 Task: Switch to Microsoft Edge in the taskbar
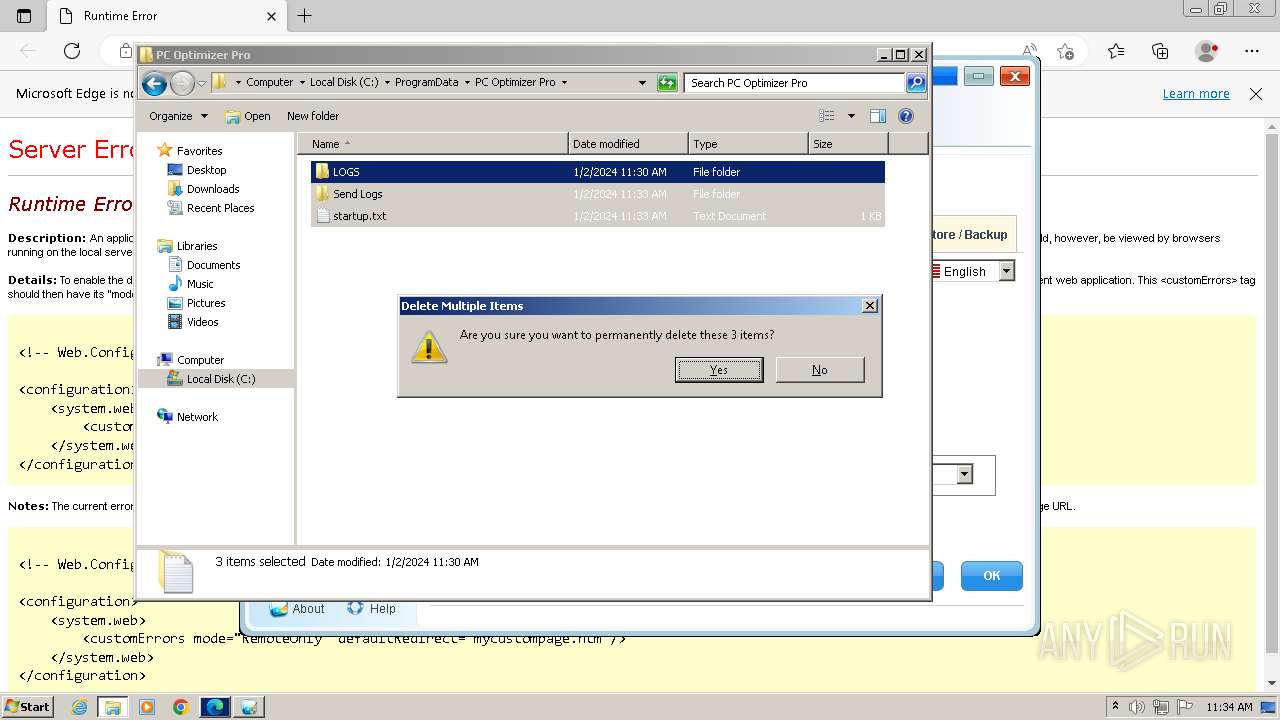(214, 707)
